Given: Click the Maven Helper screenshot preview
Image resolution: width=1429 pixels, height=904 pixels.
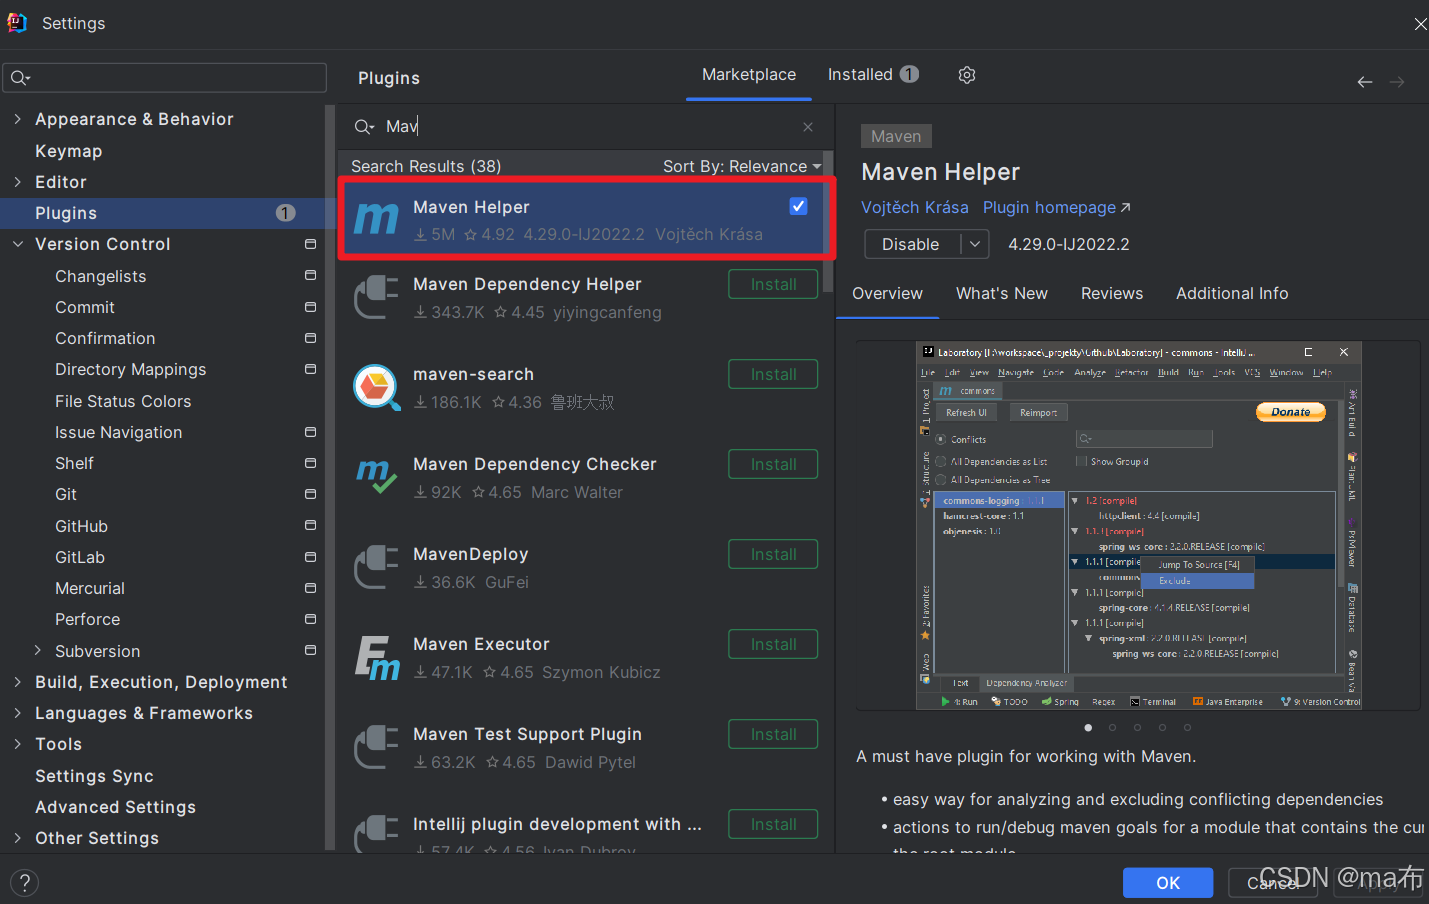Looking at the screenshot, I should (1139, 526).
